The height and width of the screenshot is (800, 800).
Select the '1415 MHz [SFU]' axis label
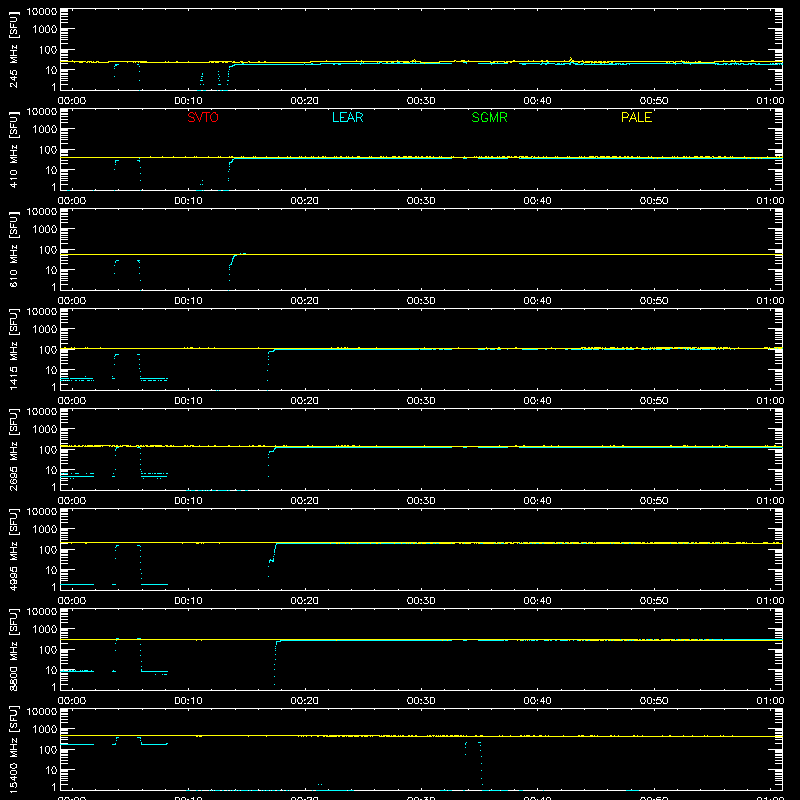tap(14, 349)
